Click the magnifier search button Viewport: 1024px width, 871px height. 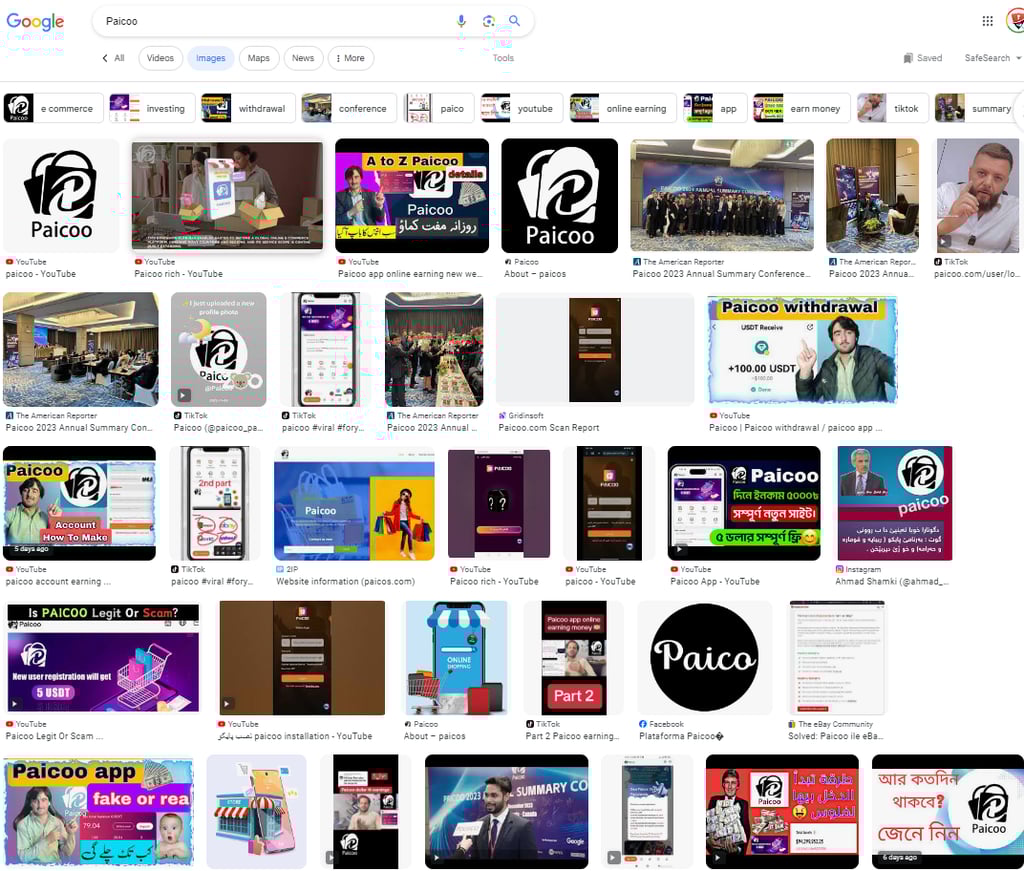click(515, 21)
